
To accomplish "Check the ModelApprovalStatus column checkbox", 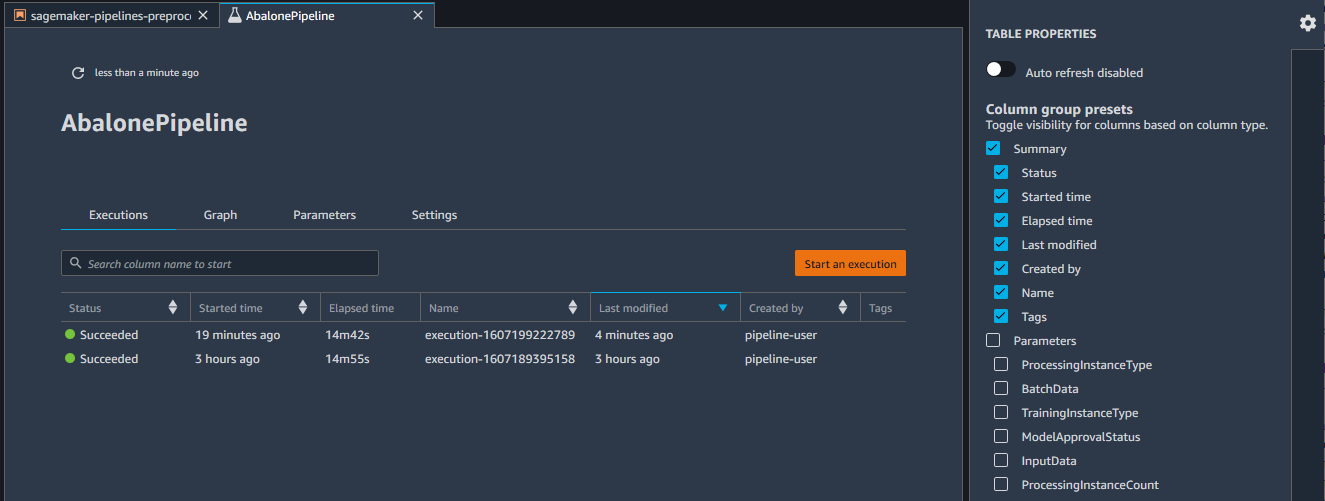I will click(1001, 437).
